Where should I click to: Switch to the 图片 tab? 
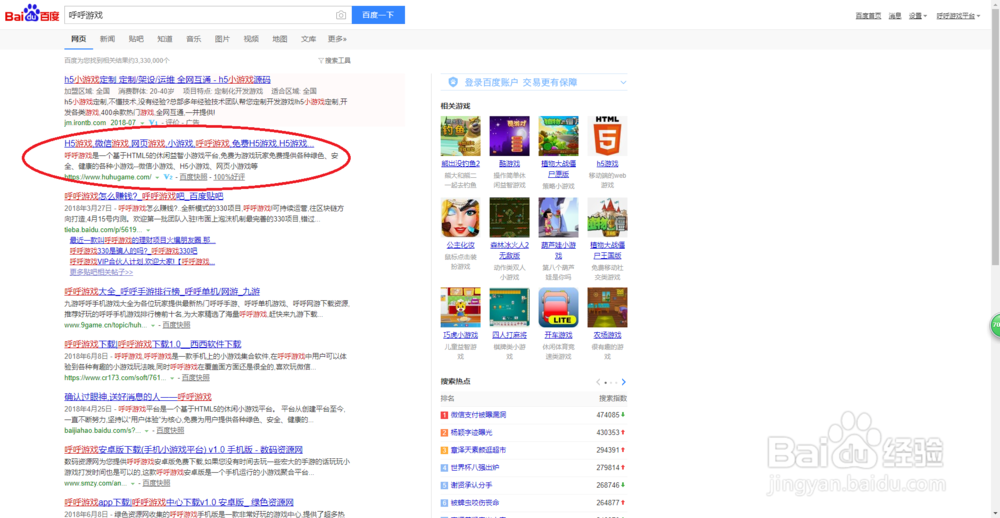coord(222,39)
